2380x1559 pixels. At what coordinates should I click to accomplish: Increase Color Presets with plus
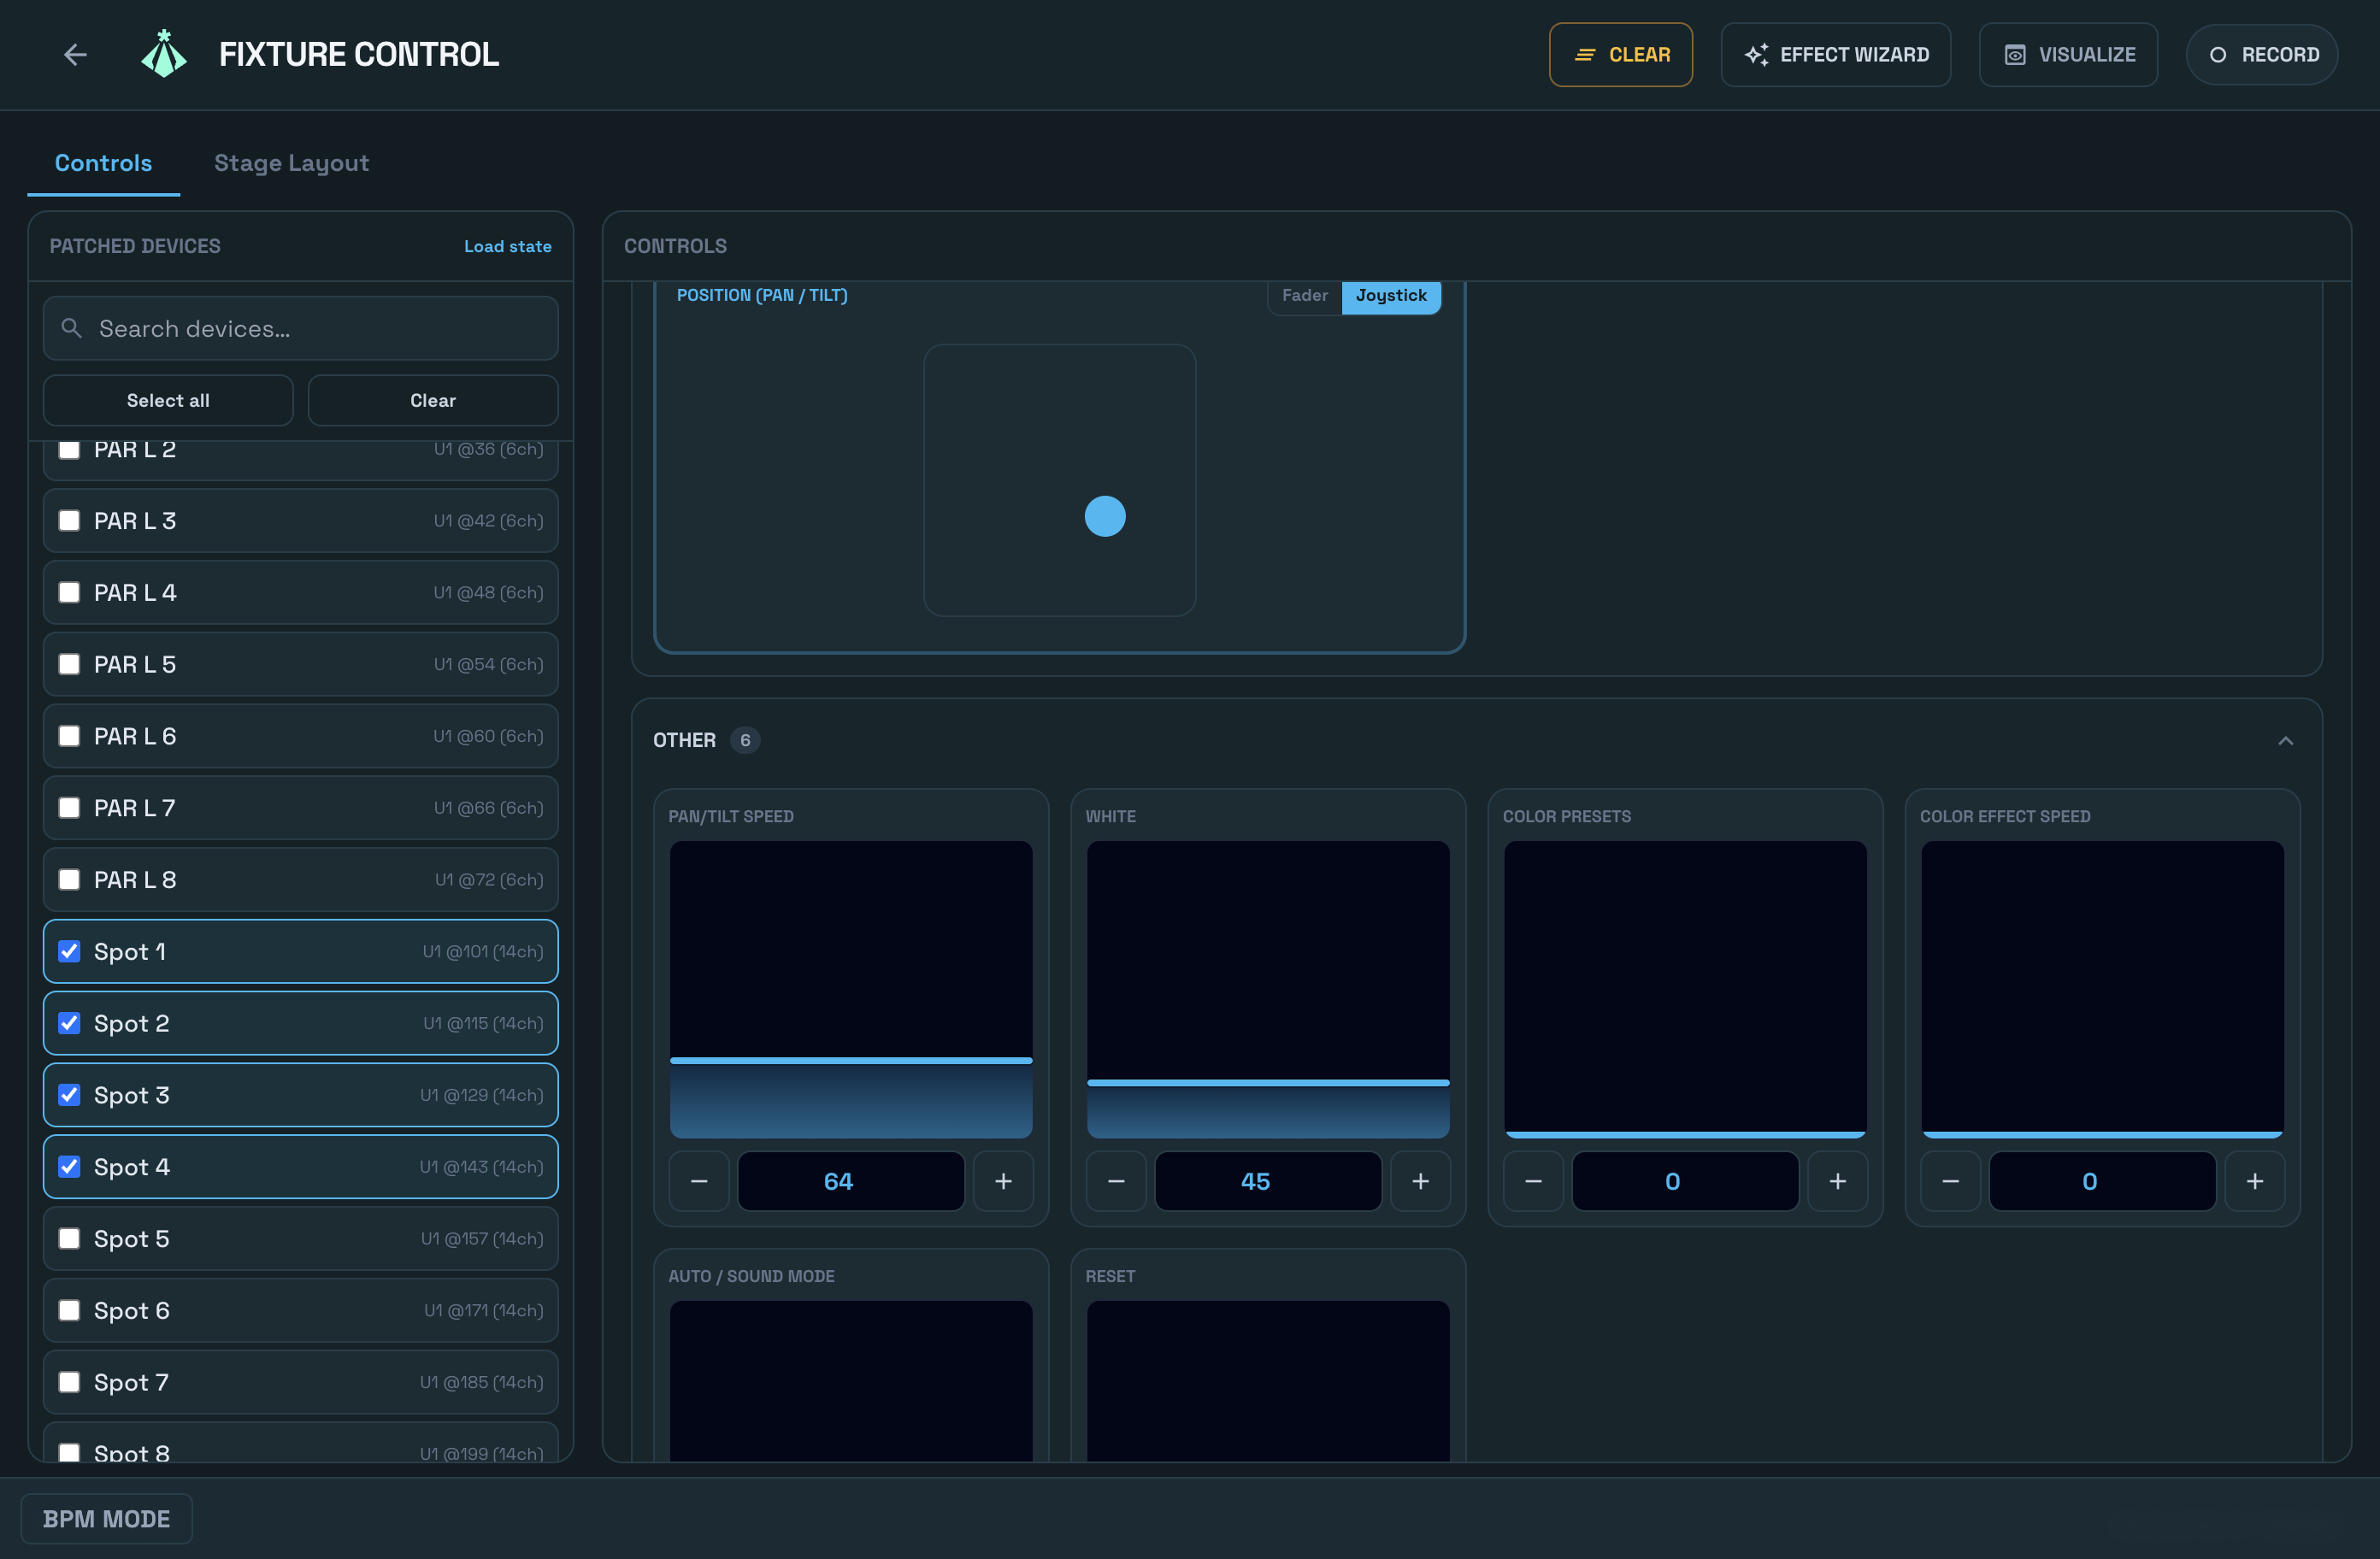coord(1837,1181)
